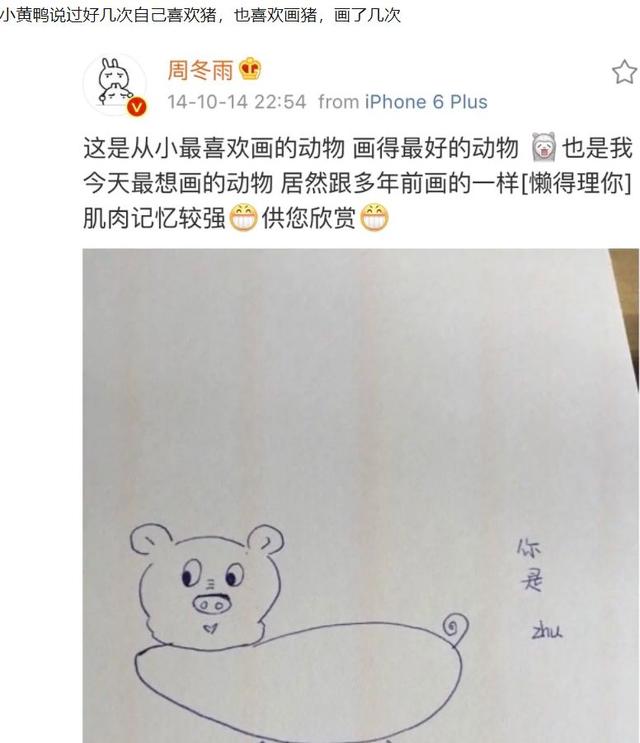
Task: Click the pig's head in the drawing
Action: 207,585
